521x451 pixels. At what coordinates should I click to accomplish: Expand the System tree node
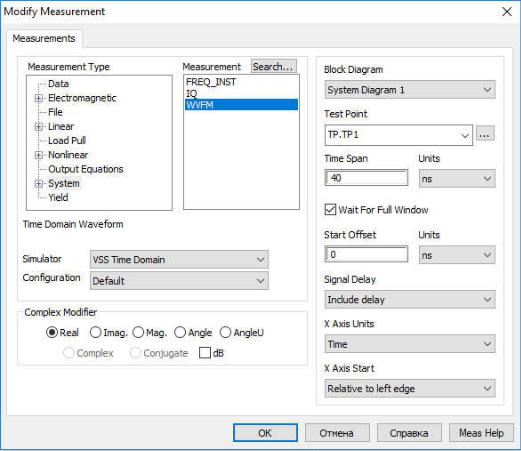tap(39, 184)
